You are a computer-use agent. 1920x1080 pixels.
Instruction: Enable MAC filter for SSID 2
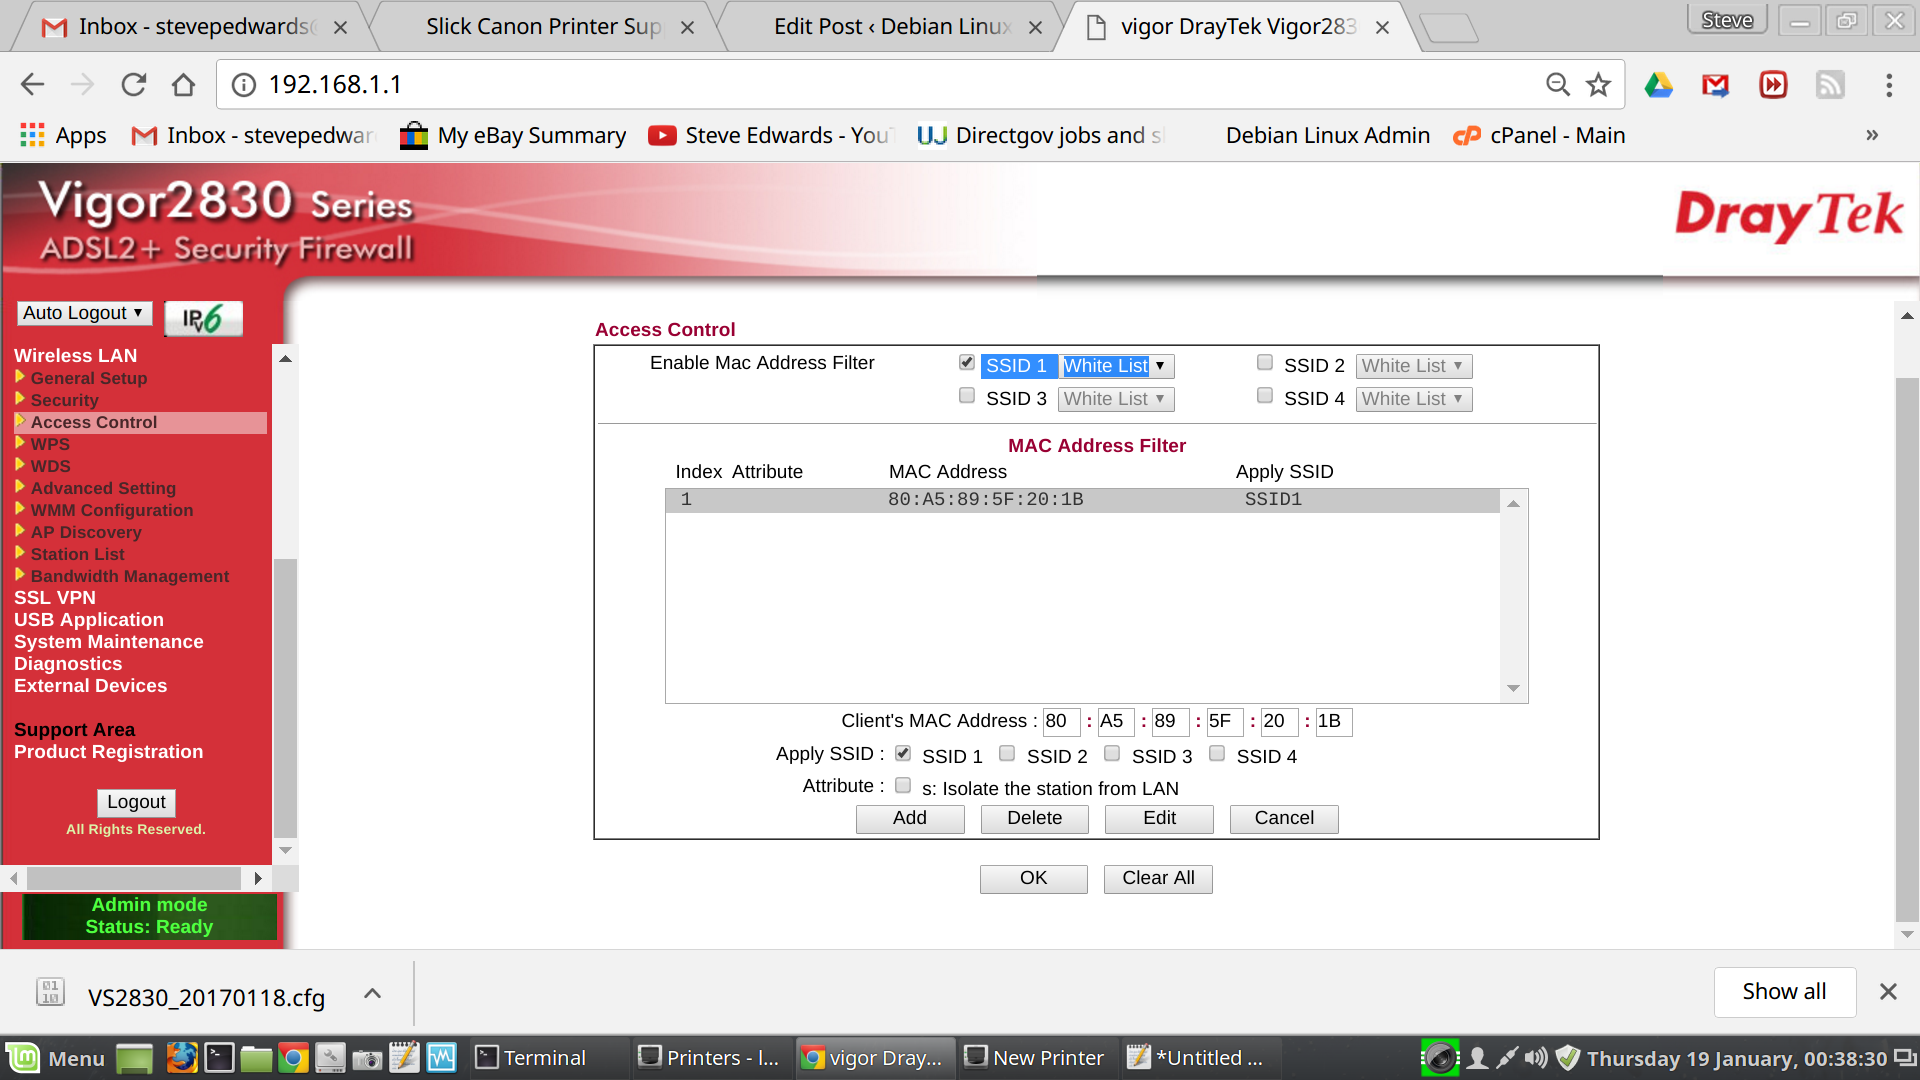[x=1265, y=363]
